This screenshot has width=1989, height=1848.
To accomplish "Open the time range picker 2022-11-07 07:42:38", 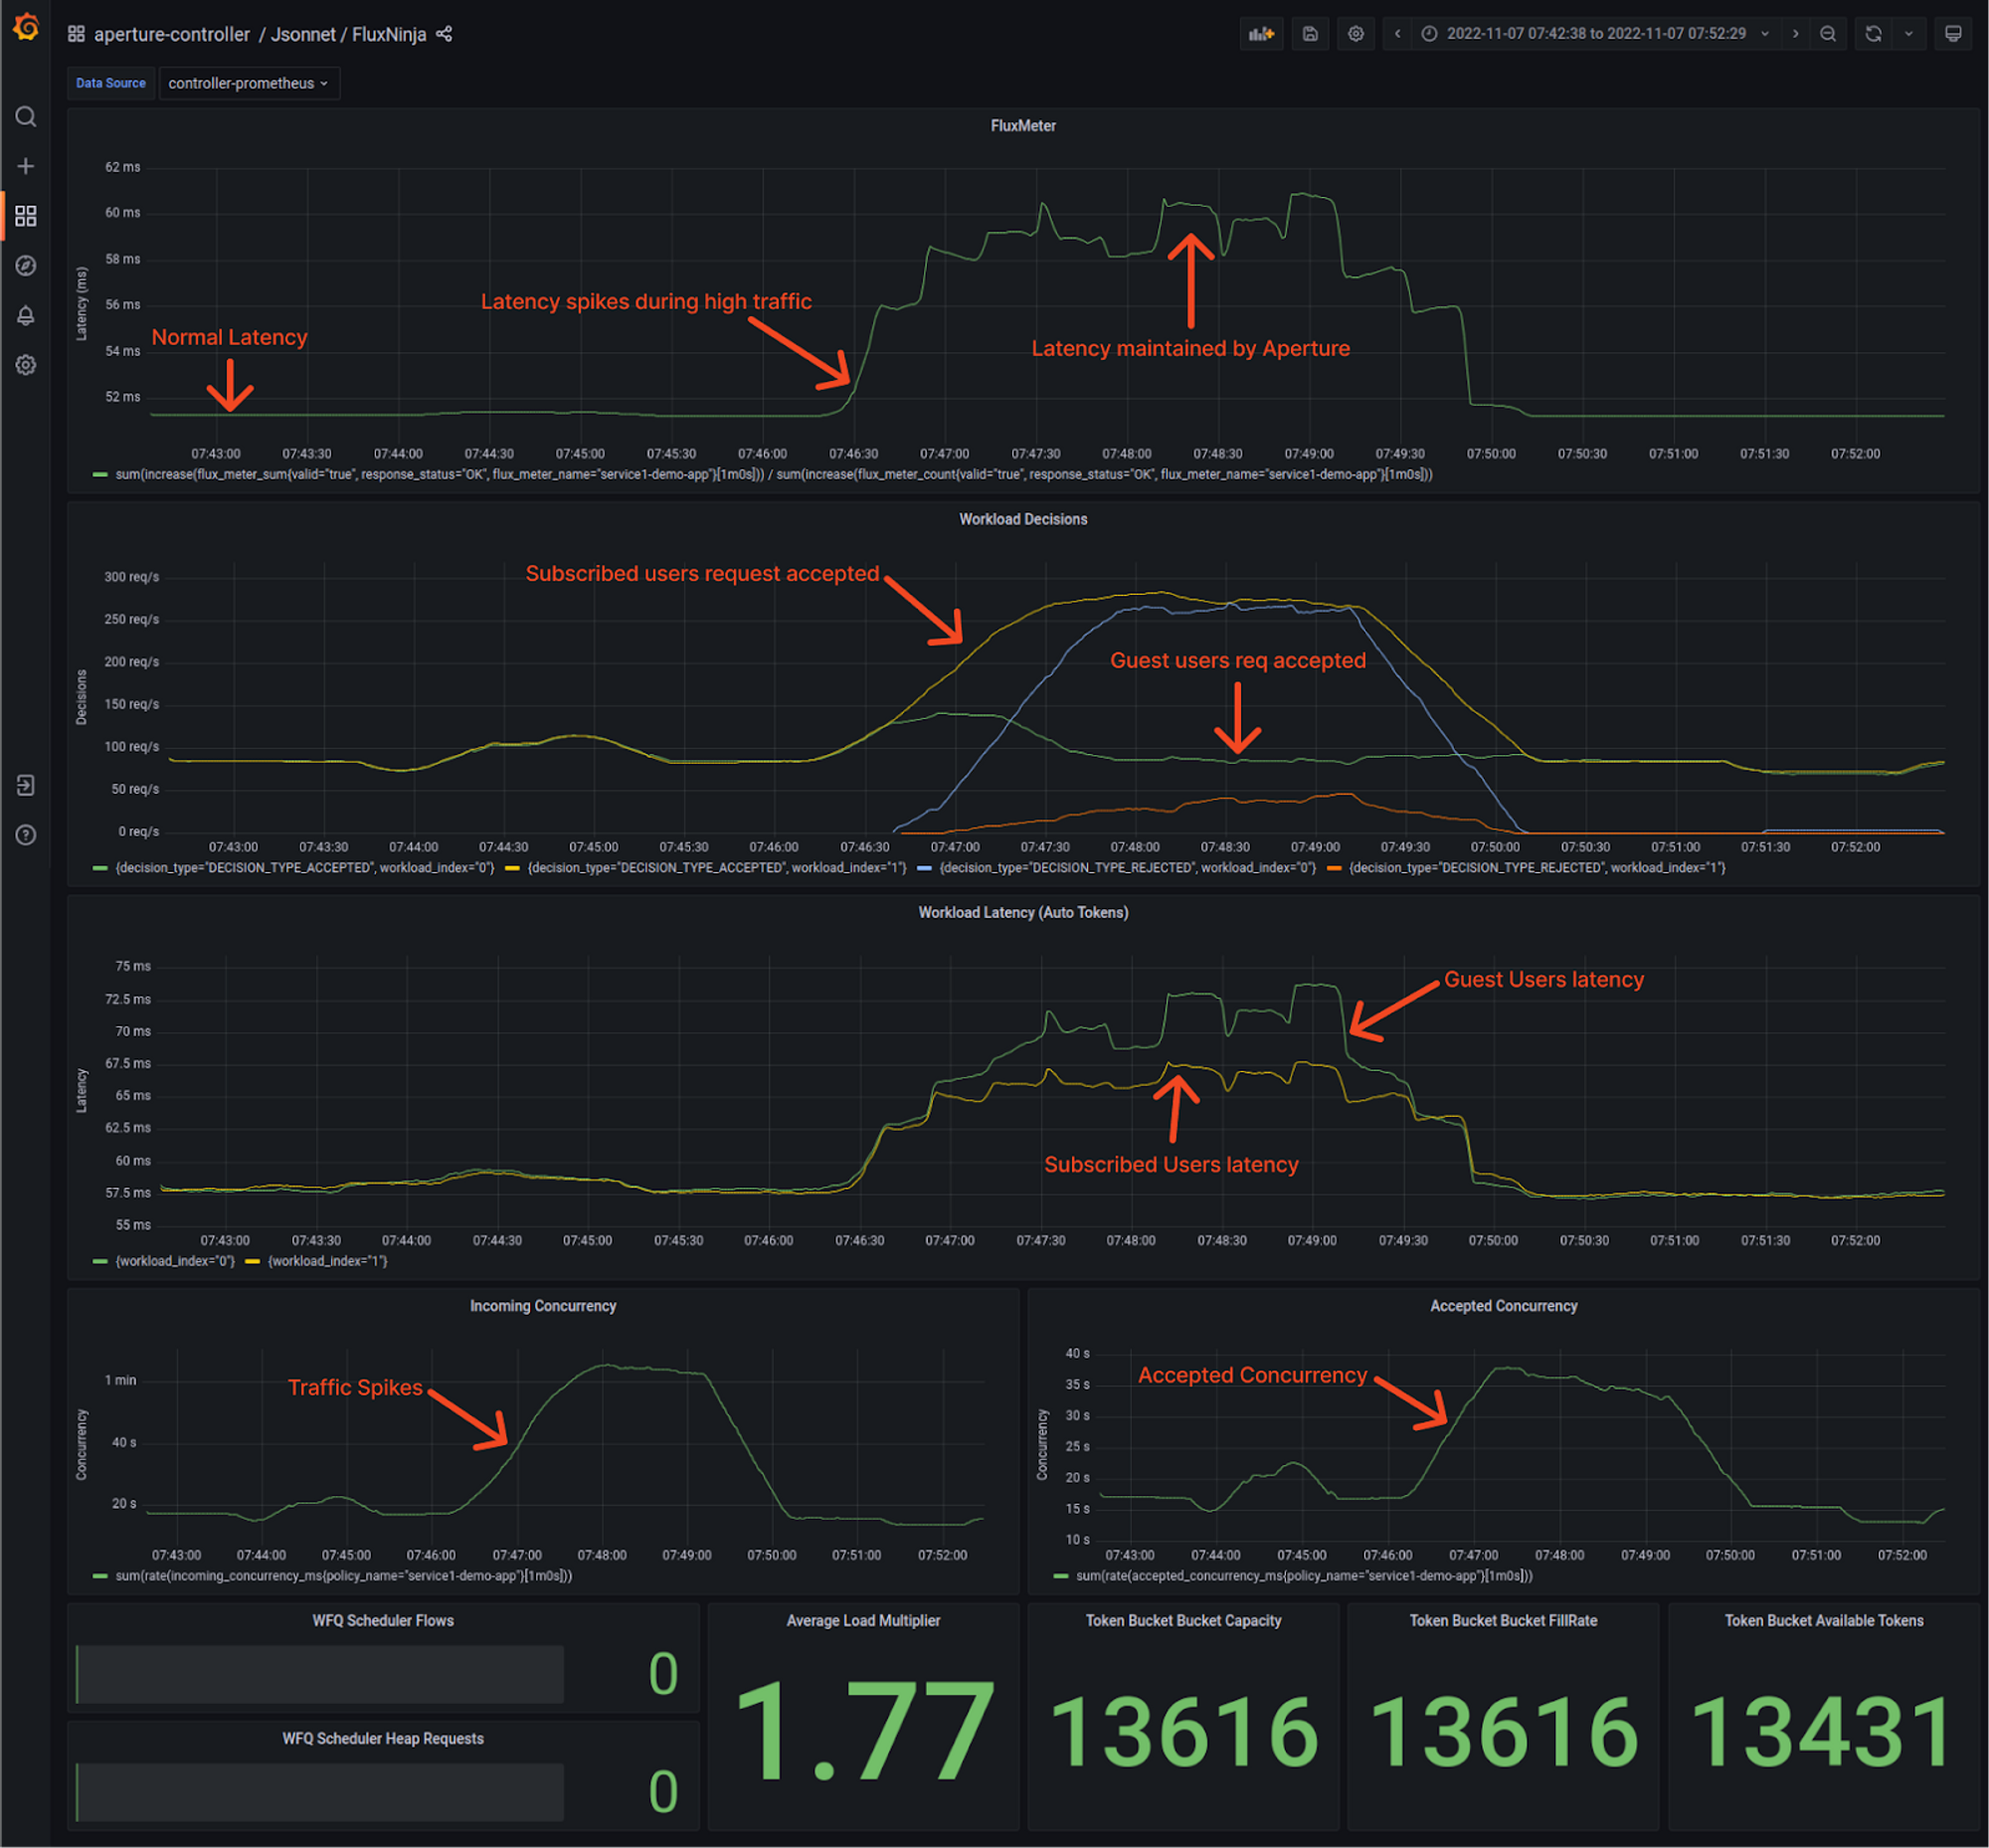I will point(1596,34).
